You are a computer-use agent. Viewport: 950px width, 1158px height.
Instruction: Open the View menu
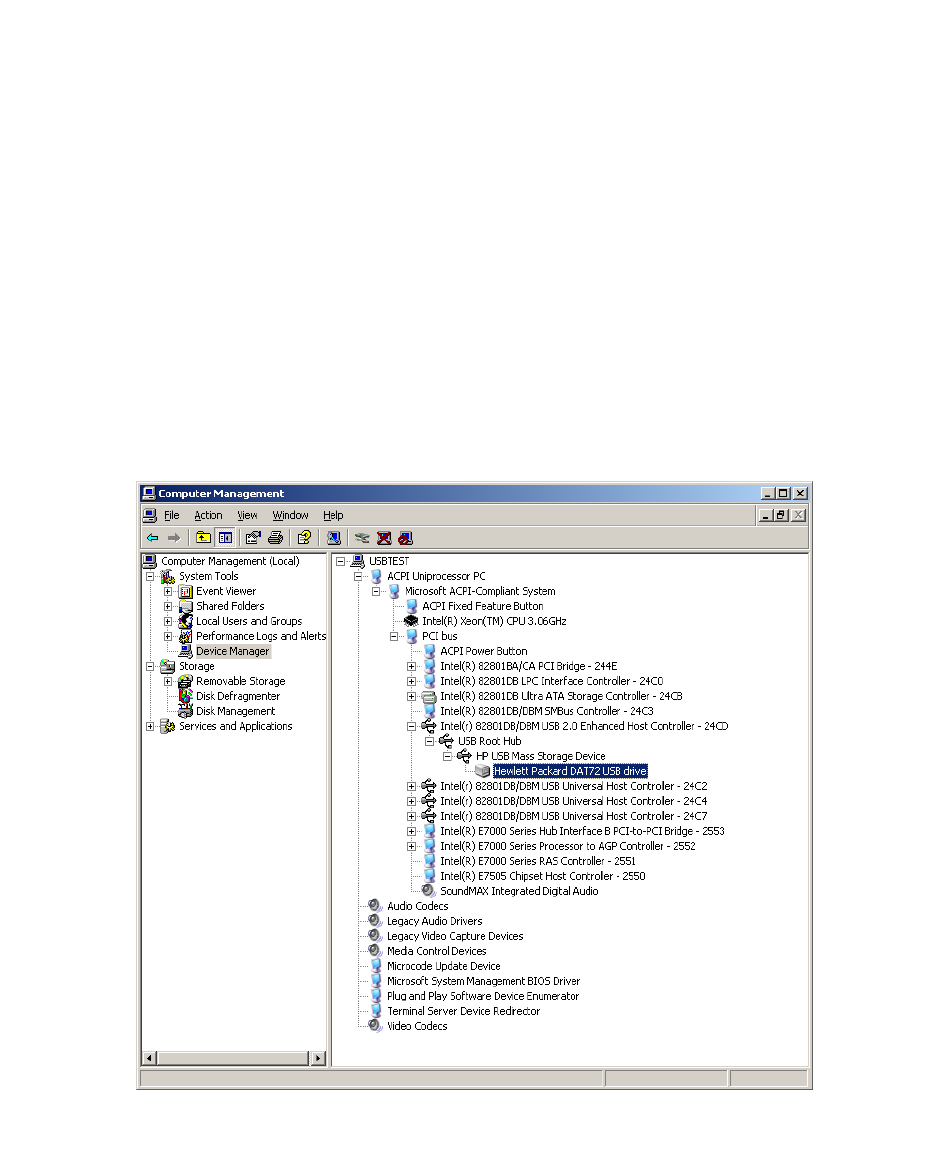(247, 515)
